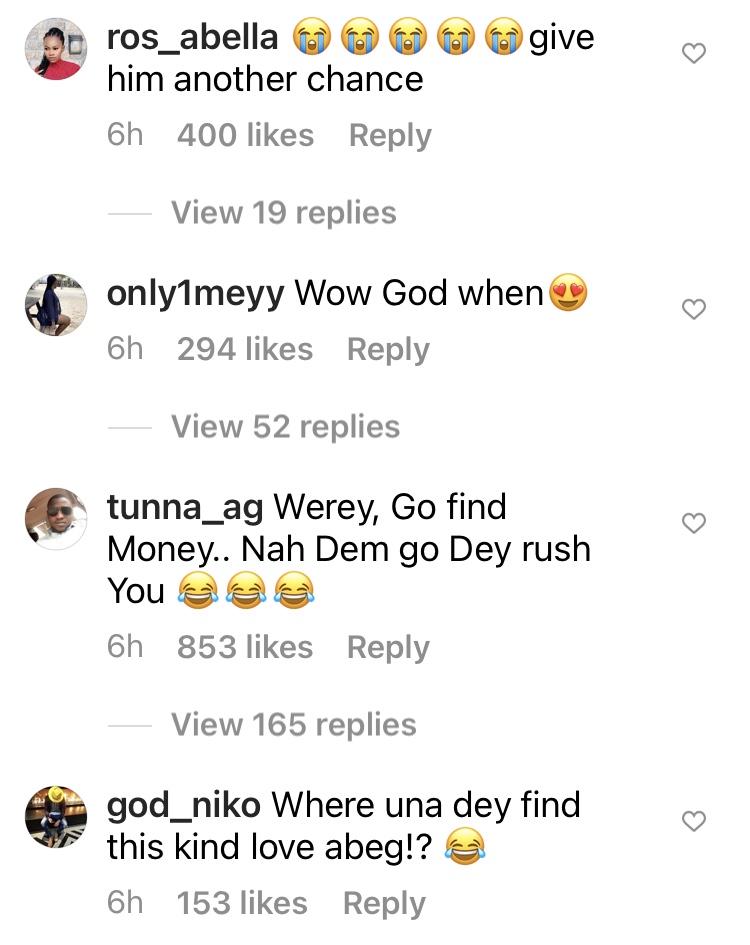This screenshot has height=945, width=750.
Task: Heart the tunna_ag comment
Action: click(x=693, y=522)
